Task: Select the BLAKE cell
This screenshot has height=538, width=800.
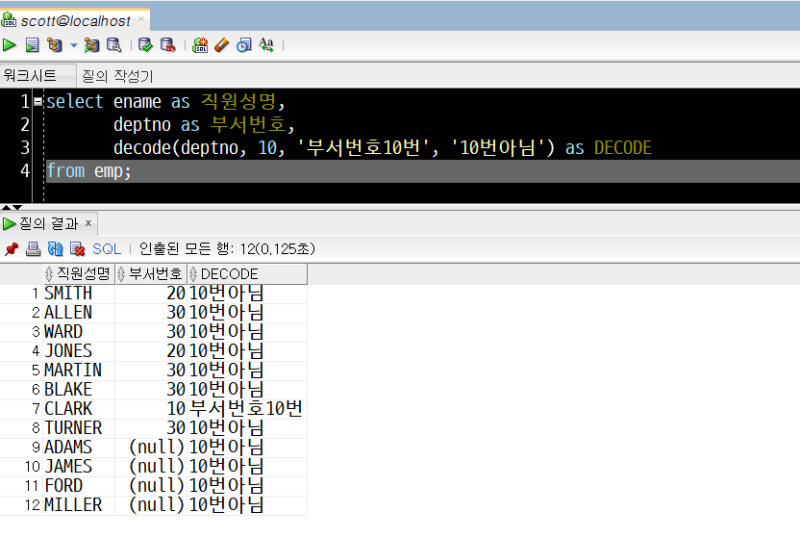Action: (79, 389)
